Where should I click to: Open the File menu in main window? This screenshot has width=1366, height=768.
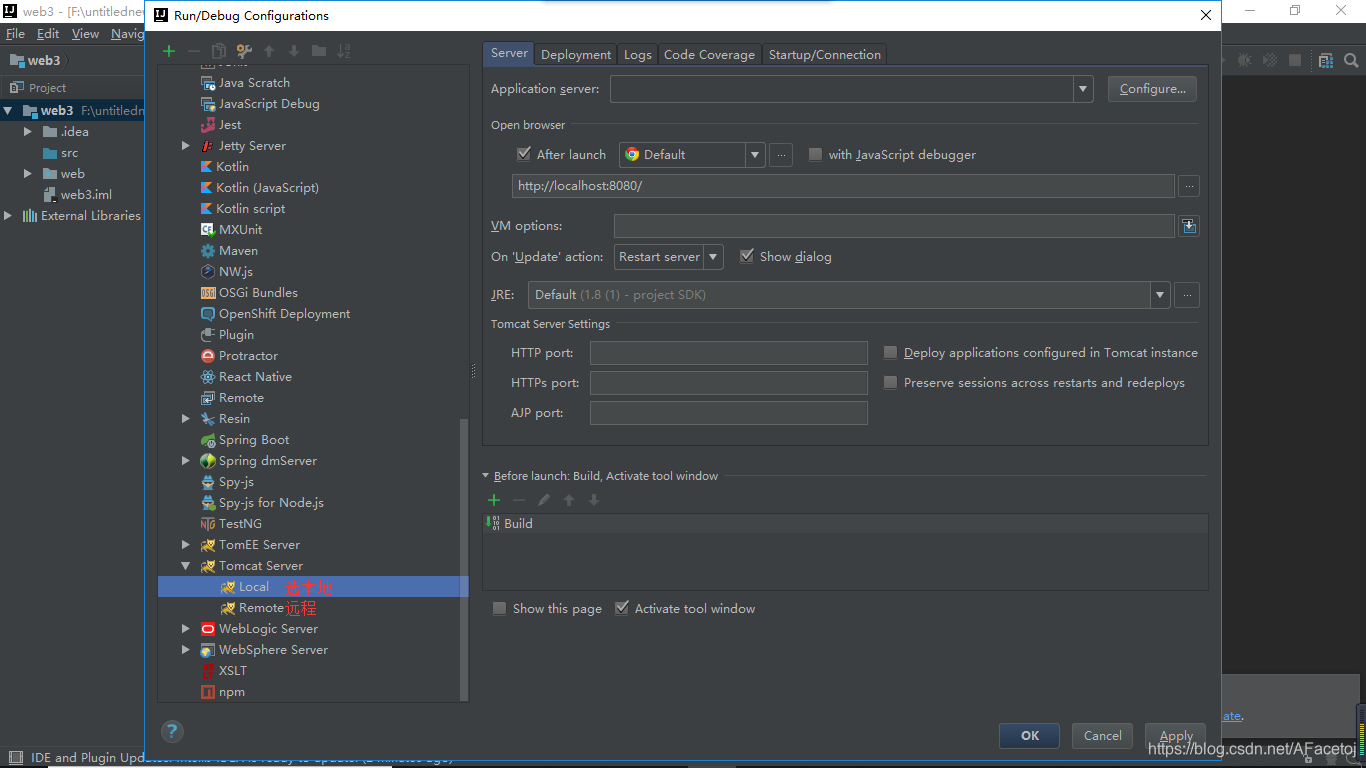pos(15,34)
